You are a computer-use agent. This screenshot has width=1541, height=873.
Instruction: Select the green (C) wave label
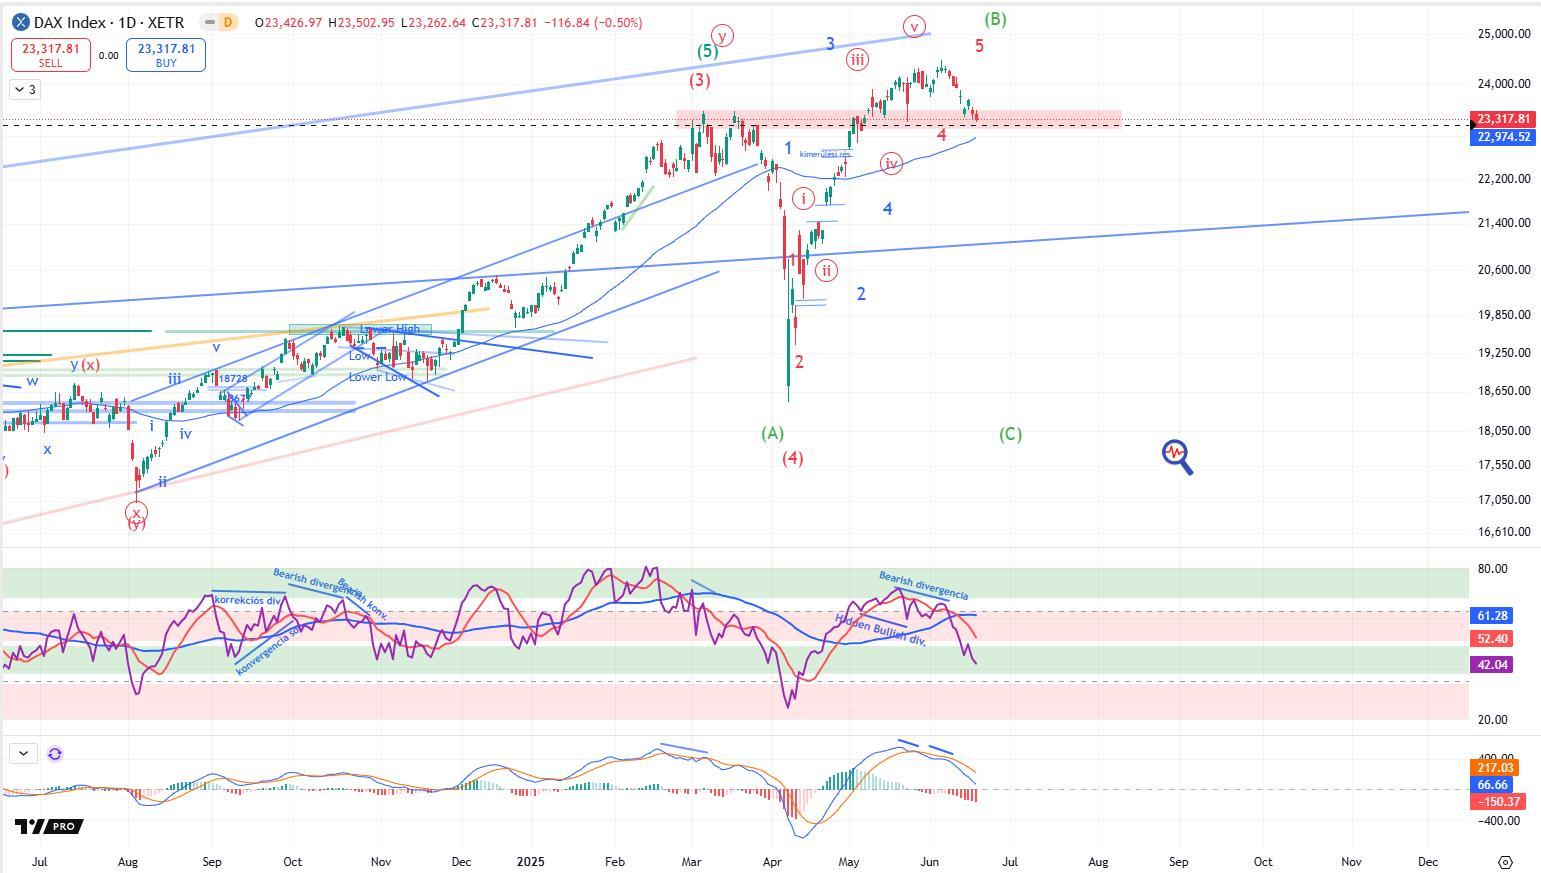coord(1010,434)
